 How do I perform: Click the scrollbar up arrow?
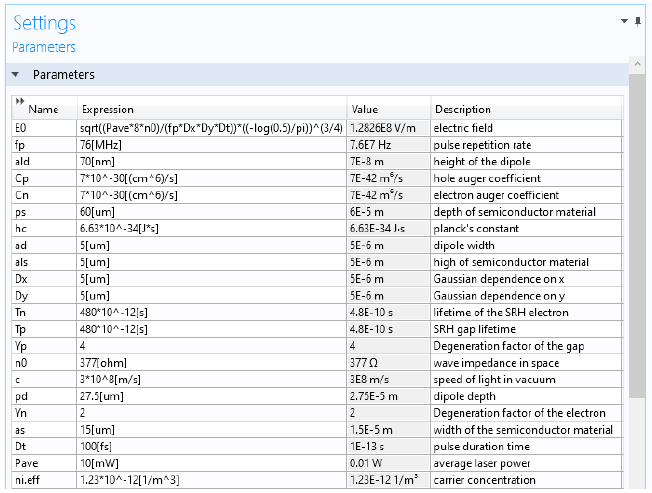[635, 63]
